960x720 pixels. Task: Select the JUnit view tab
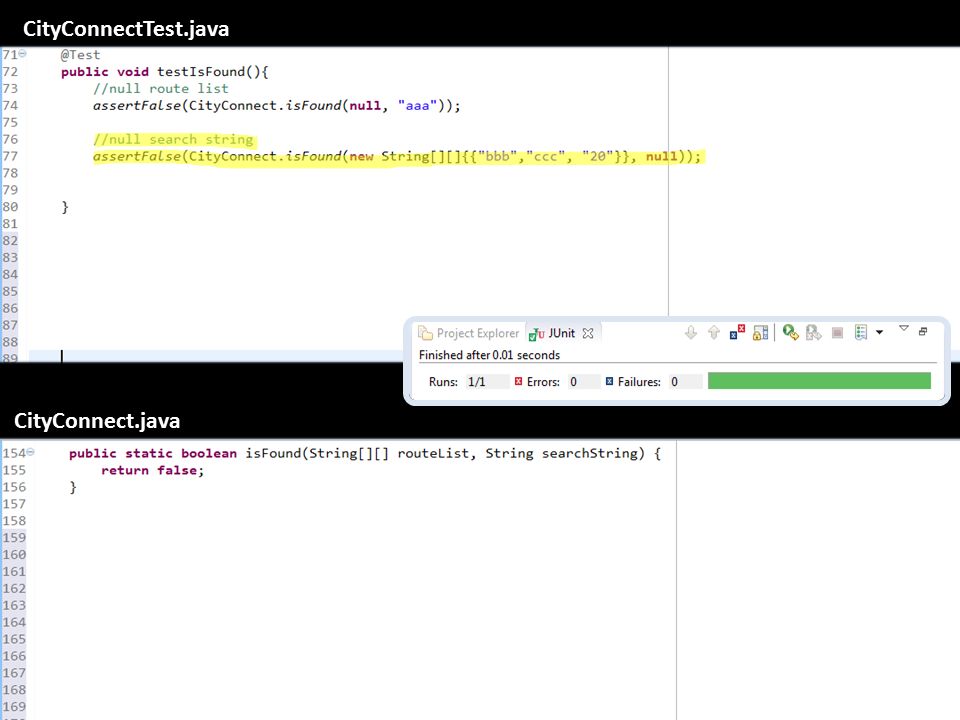(x=553, y=333)
